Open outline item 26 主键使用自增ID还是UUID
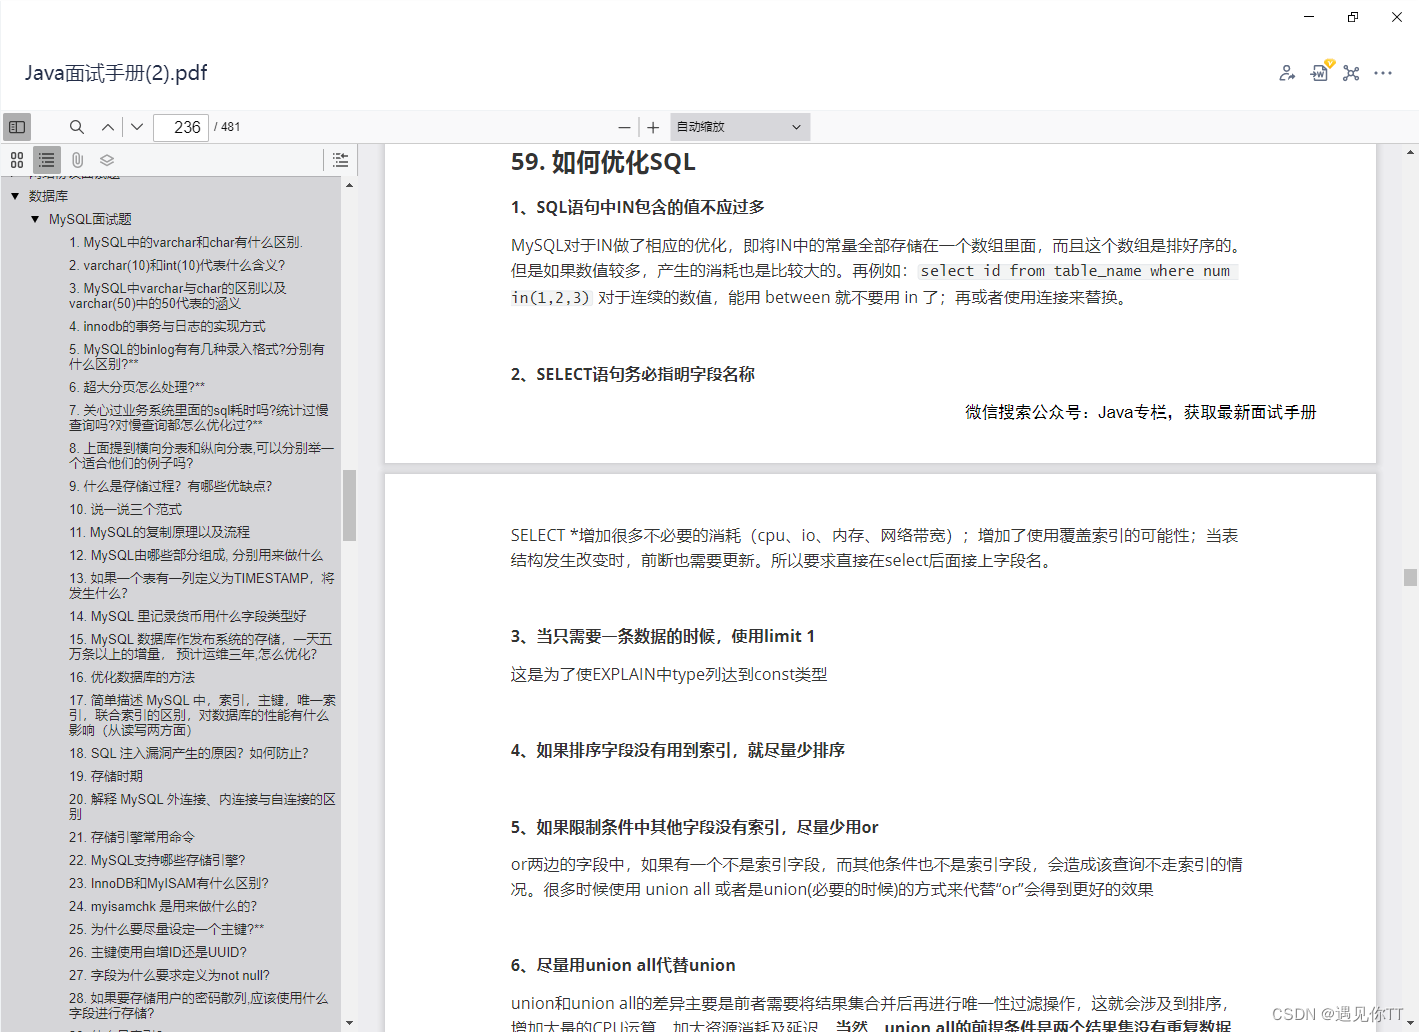1419x1032 pixels. [158, 952]
